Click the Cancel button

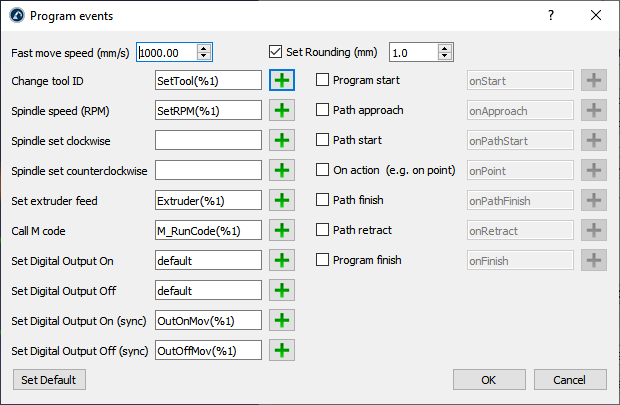[570, 380]
